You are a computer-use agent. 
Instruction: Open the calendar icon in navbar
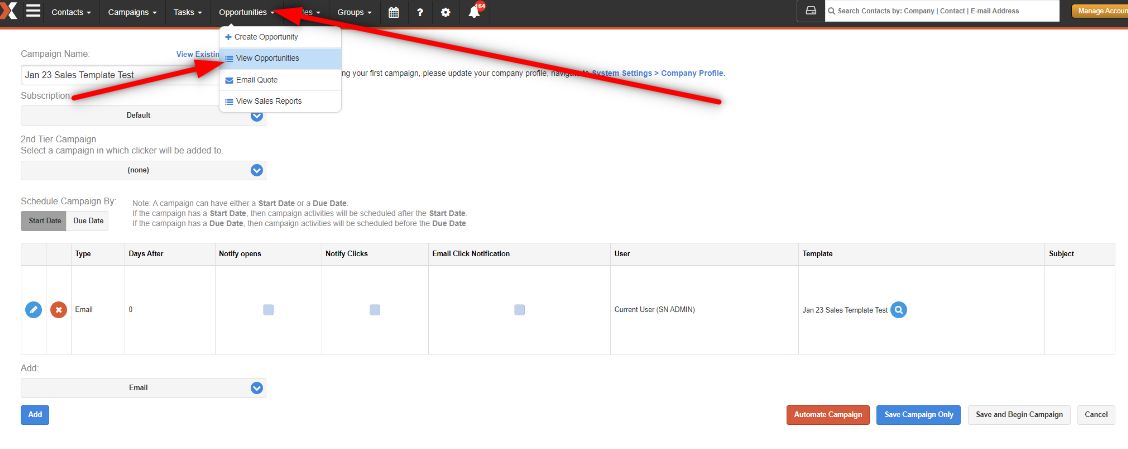(394, 12)
